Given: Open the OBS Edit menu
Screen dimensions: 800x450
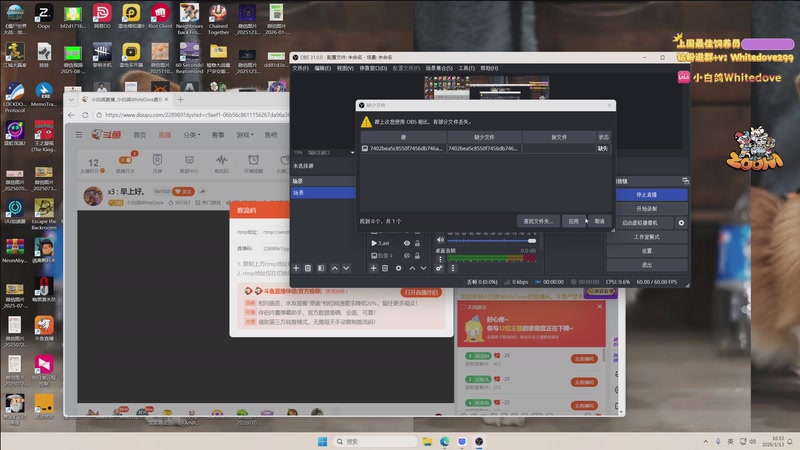Looking at the screenshot, I should (x=322, y=68).
